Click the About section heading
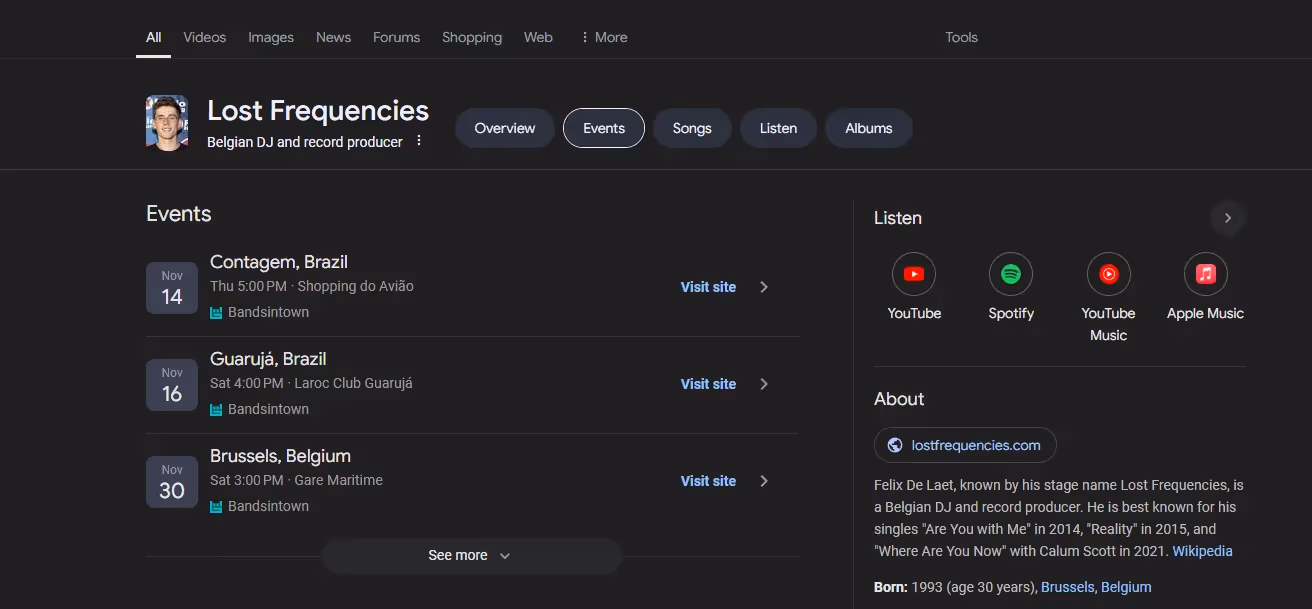Screen dimensions: 1312x609 [x=899, y=399]
